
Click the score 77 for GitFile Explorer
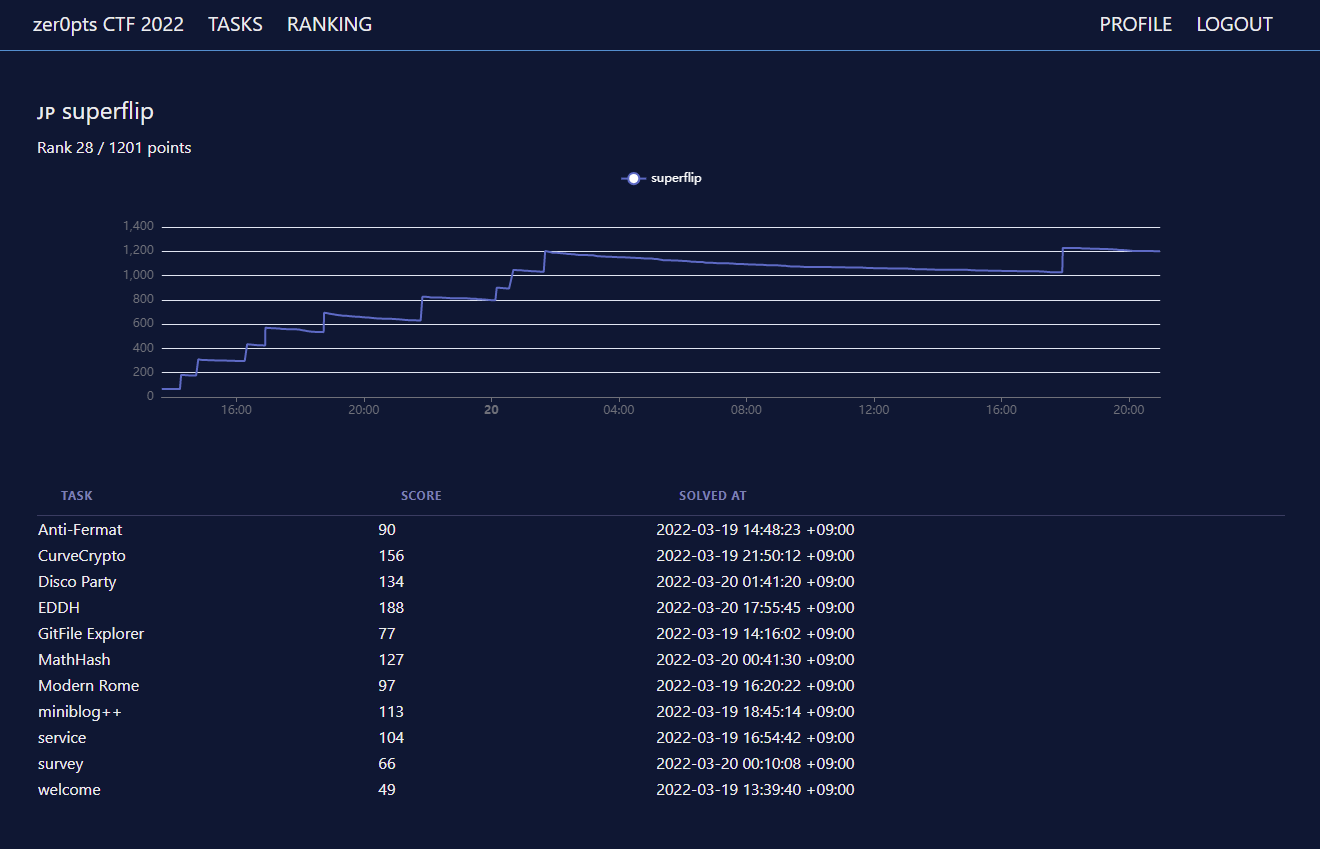point(387,634)
